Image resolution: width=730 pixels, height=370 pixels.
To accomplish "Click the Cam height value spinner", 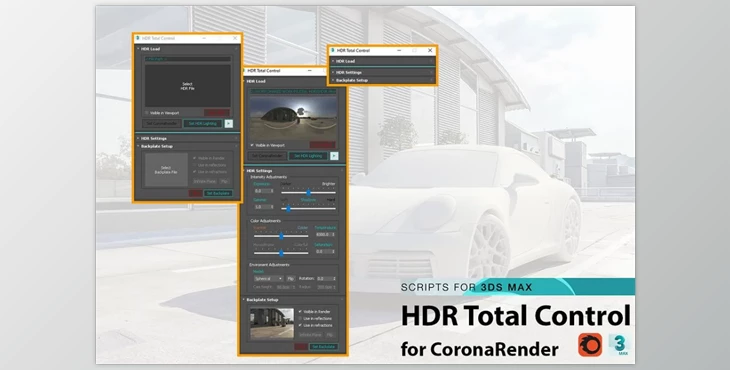I will (x=286, y=287).
